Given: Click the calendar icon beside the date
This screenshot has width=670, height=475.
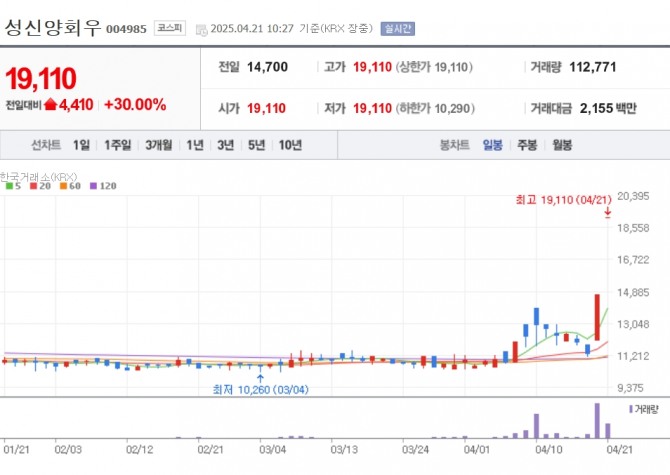Looking at the screenshot, I should 201,29.
